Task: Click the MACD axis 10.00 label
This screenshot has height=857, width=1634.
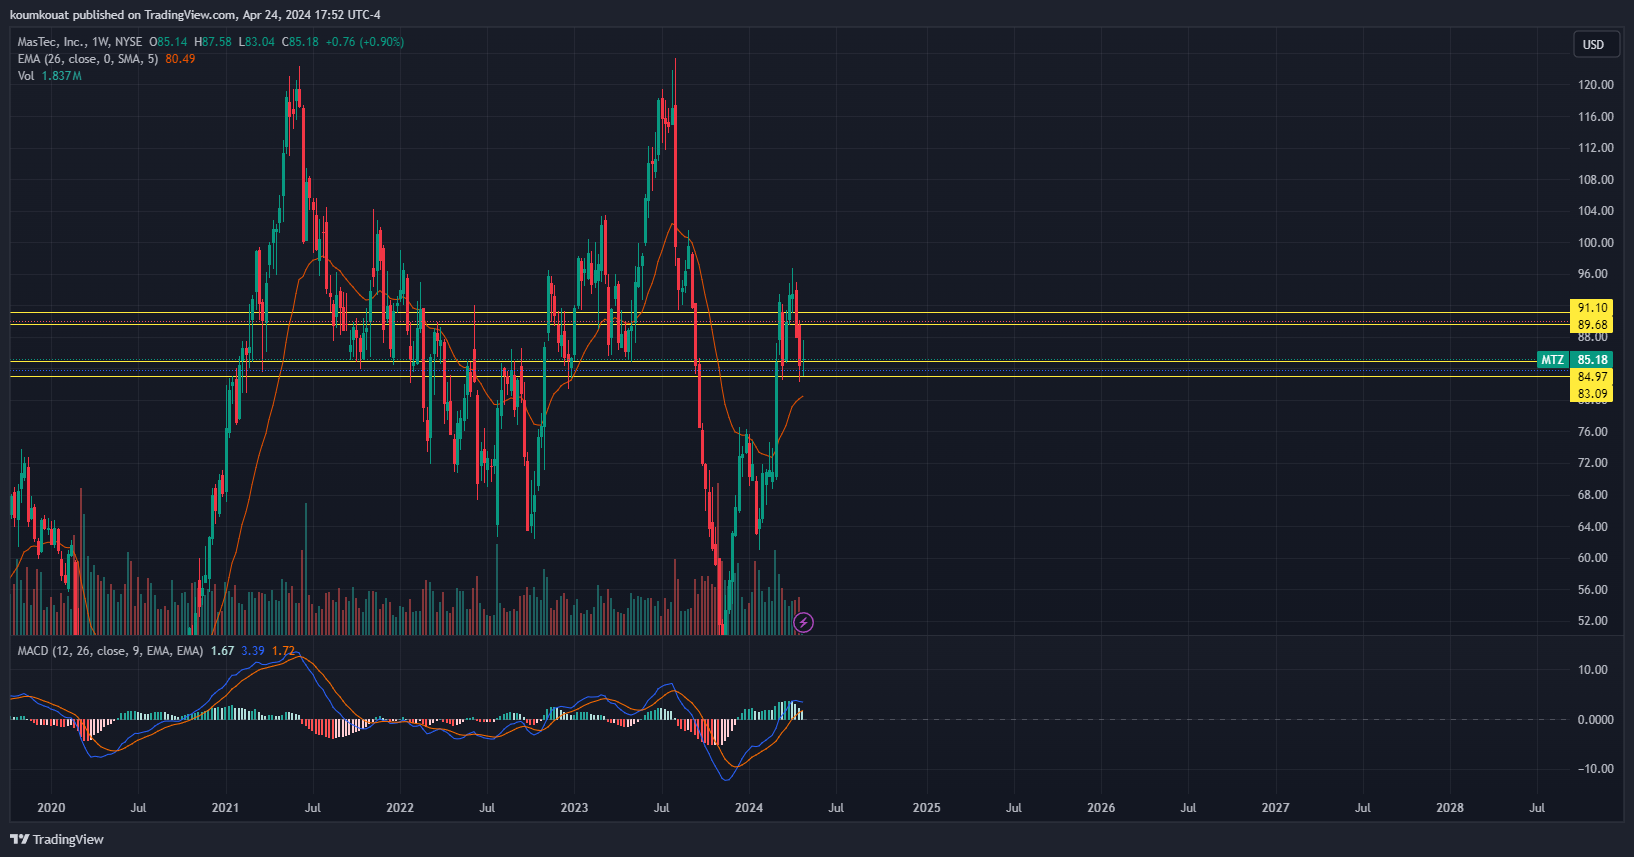Action: [1593, 670]
